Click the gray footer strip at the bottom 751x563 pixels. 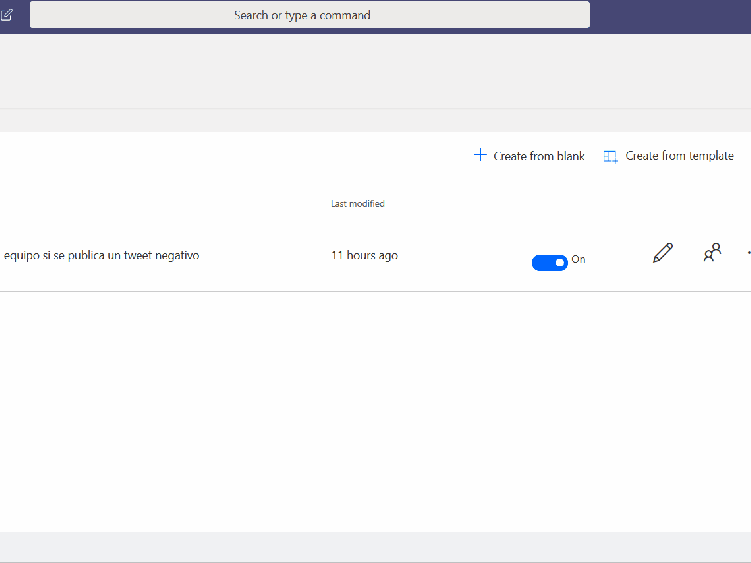(375, 546)
